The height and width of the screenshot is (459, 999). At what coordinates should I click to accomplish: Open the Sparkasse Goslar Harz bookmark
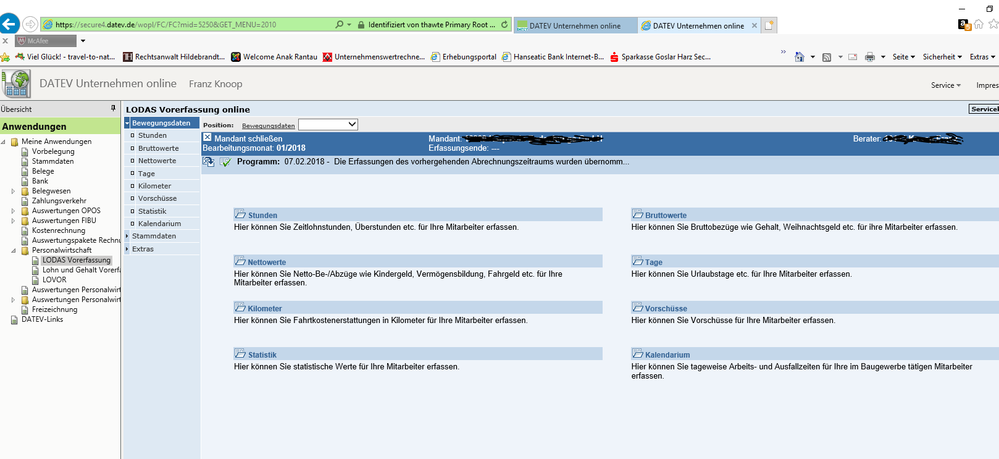point(661,57)
